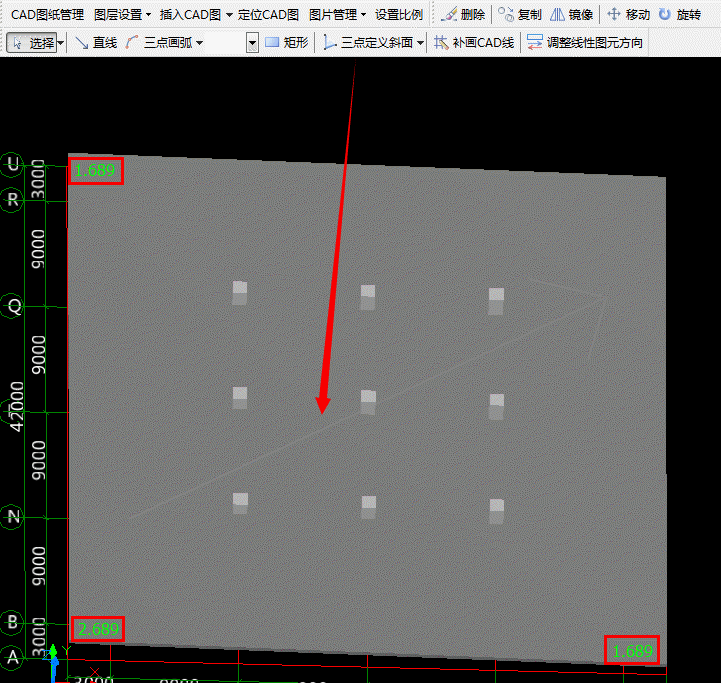
Task: Click 调整线性图元方向 button
Action: pyautogui.click(x=585, y=43)
